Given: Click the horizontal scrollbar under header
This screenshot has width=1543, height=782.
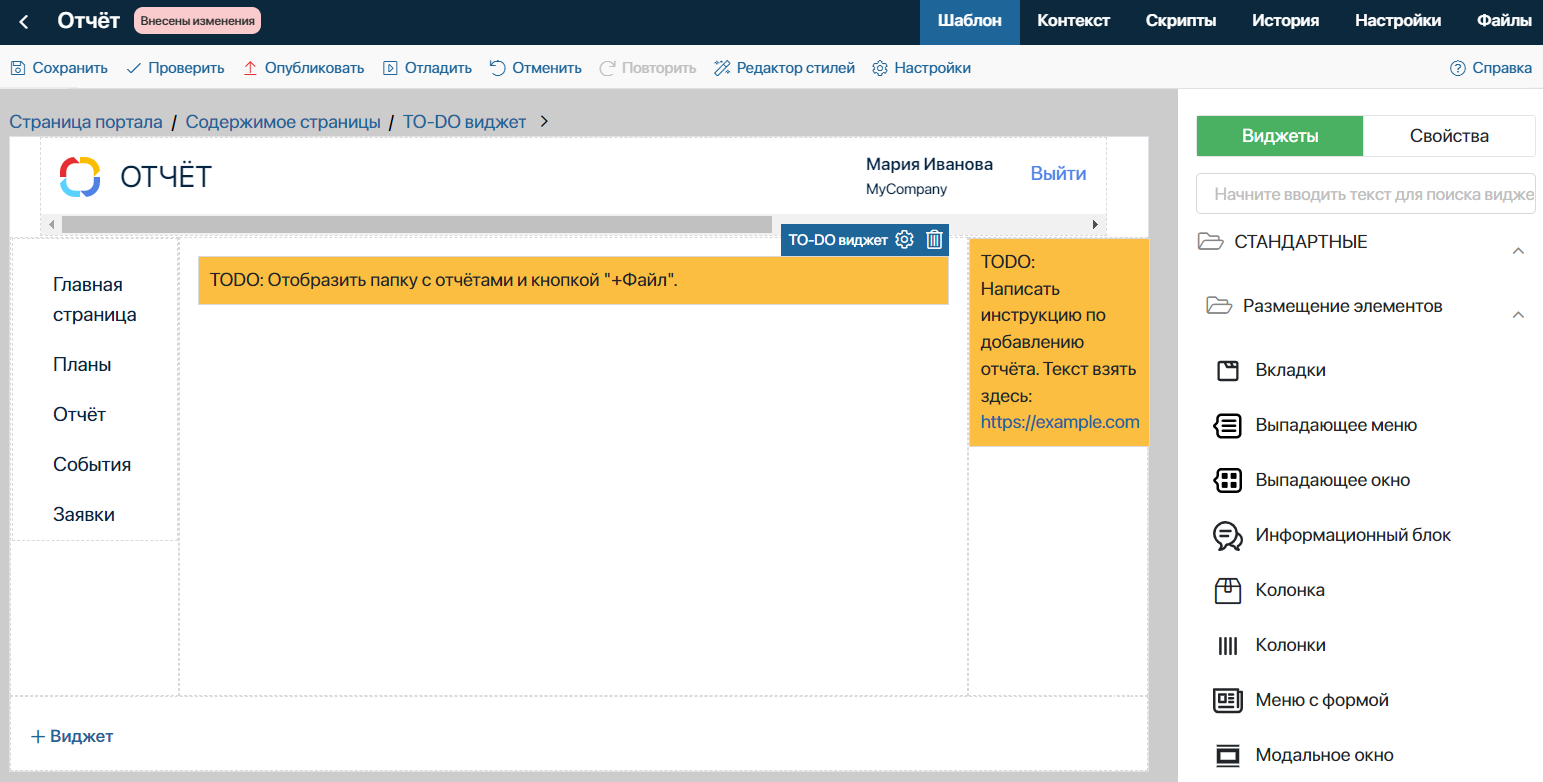Looking at the screenshot, I should coord(417,224).
